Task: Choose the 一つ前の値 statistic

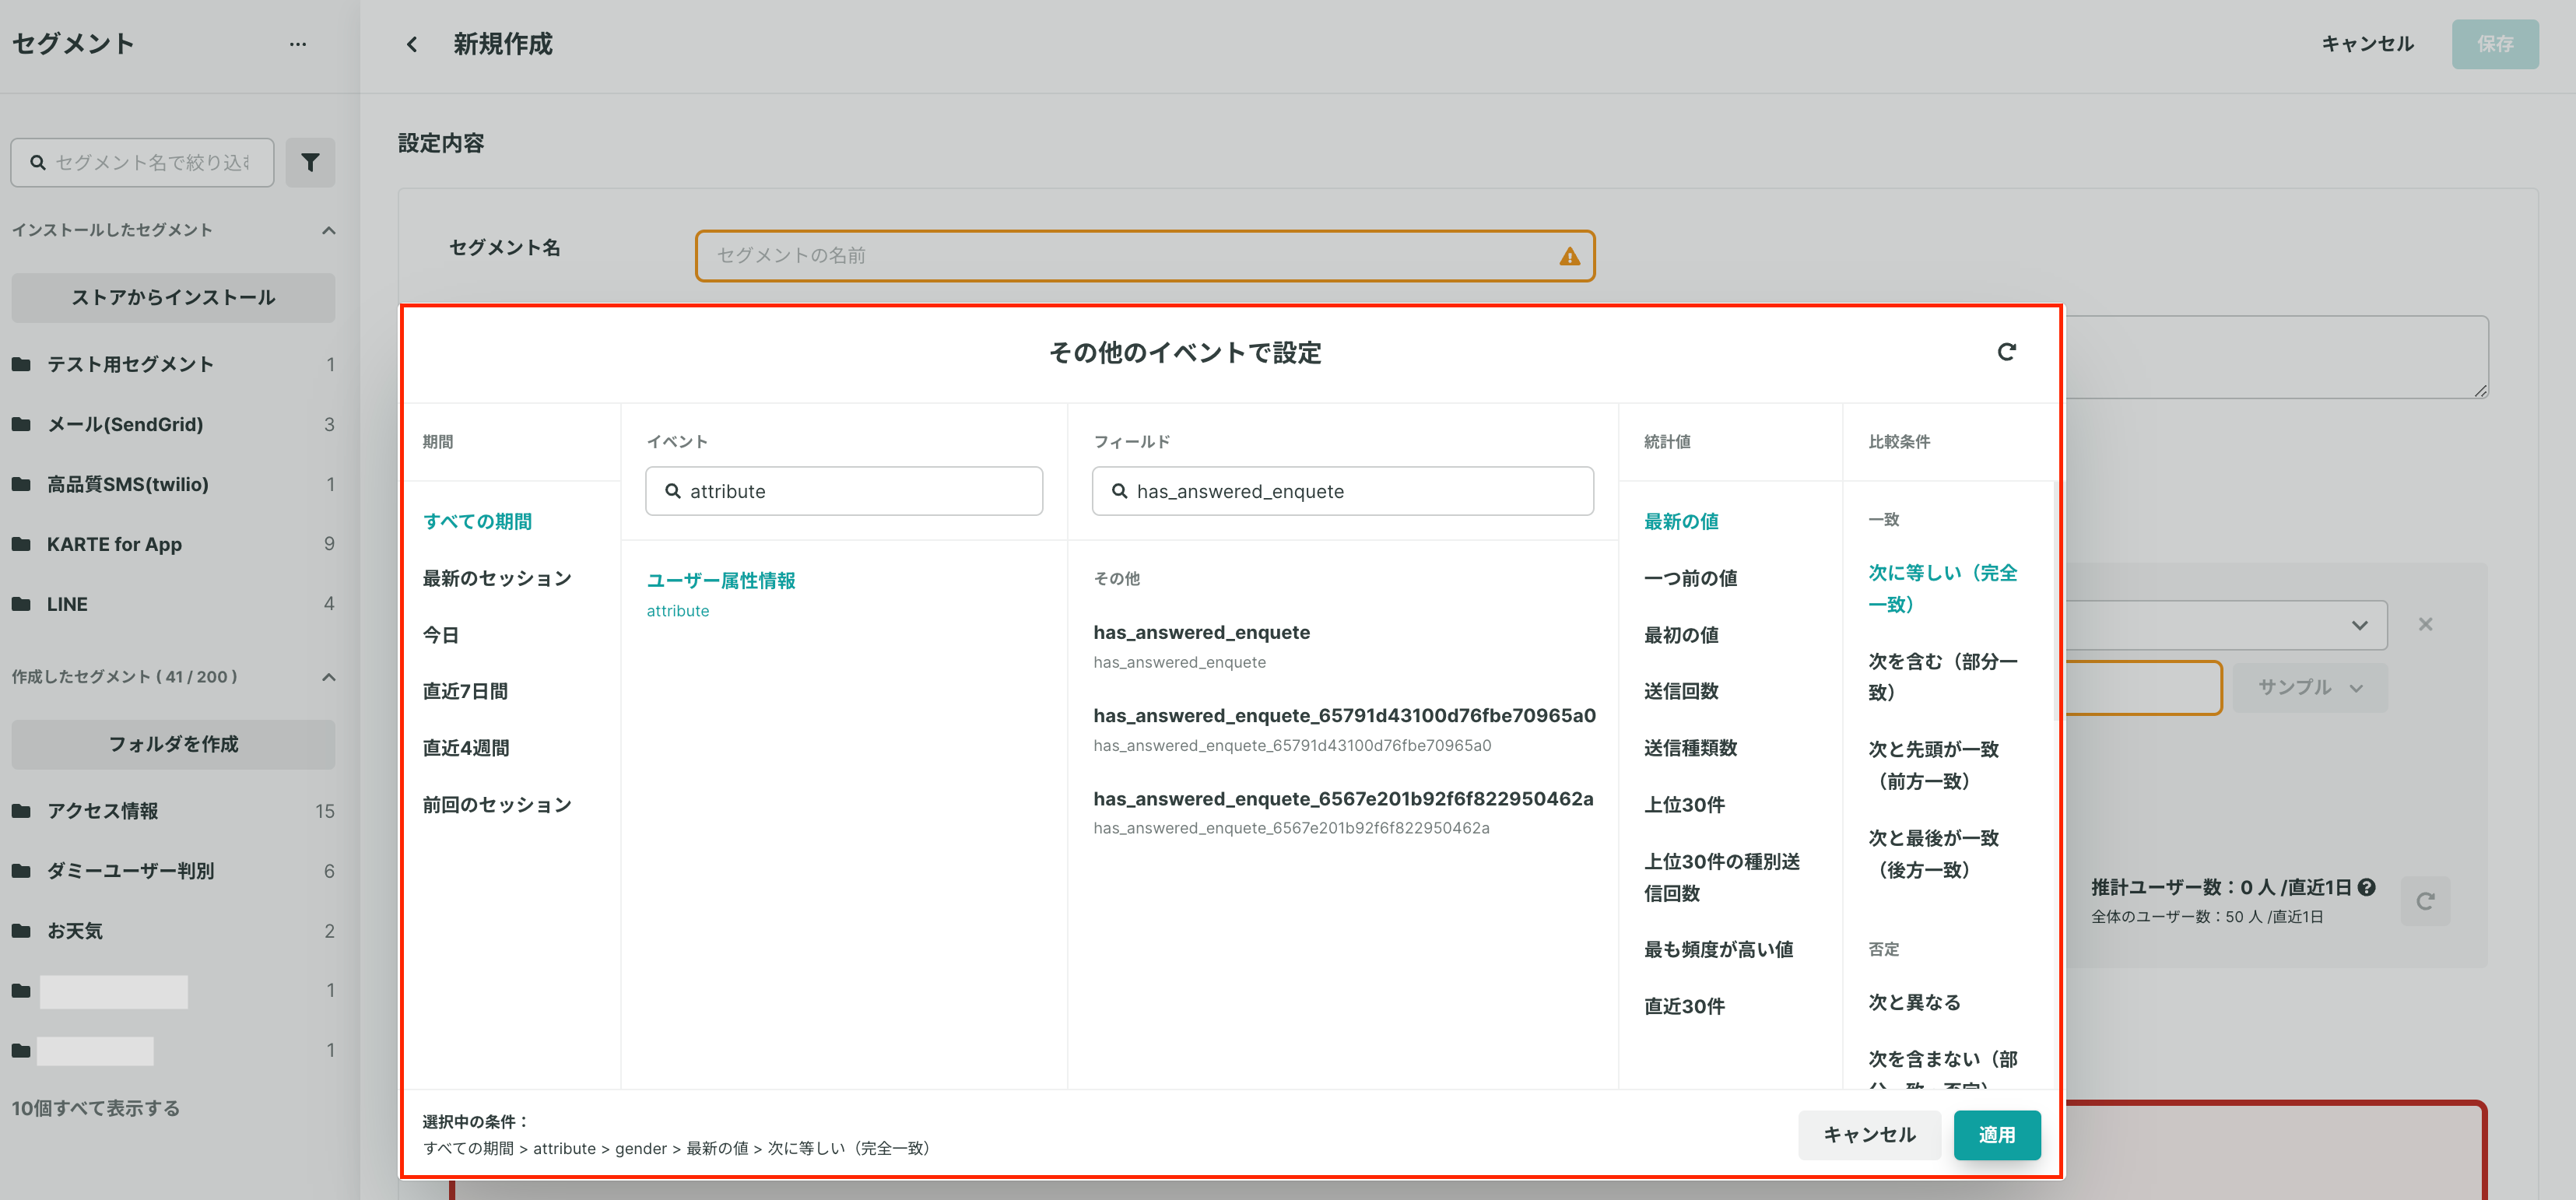Action: point(1690,578)
